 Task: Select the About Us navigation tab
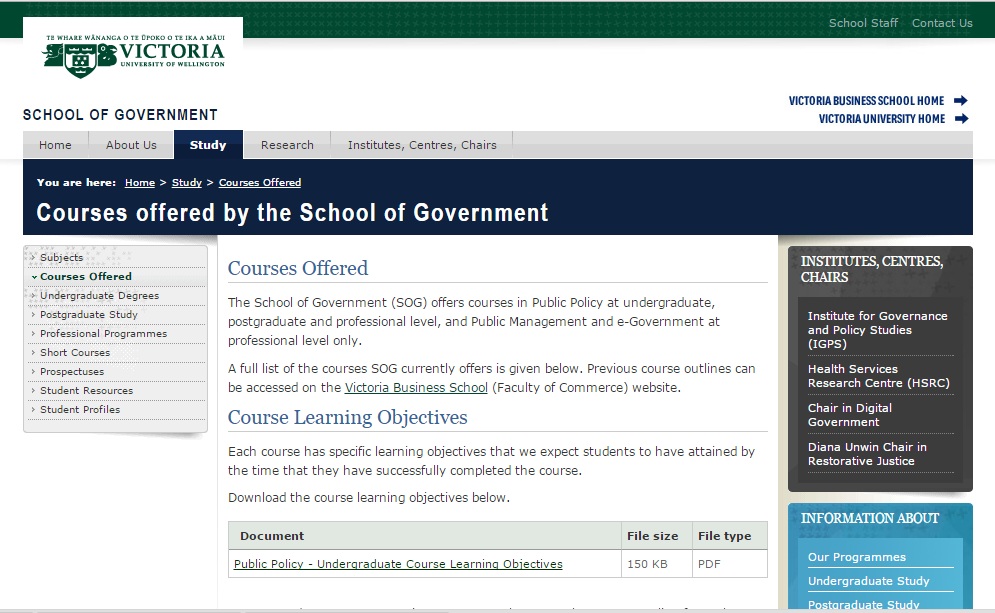[131, 145]
